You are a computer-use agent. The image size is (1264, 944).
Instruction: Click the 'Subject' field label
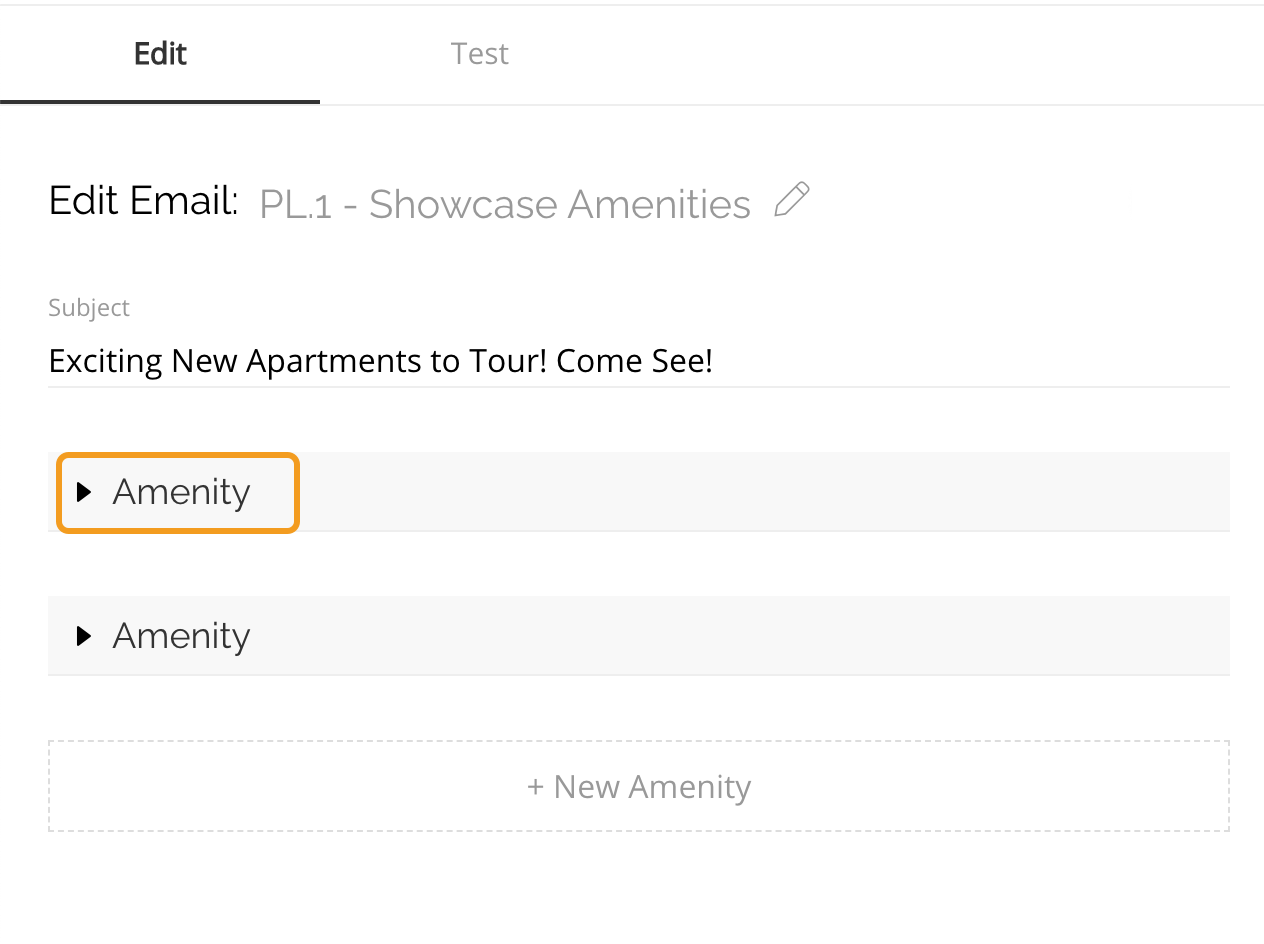coord(89,308)
